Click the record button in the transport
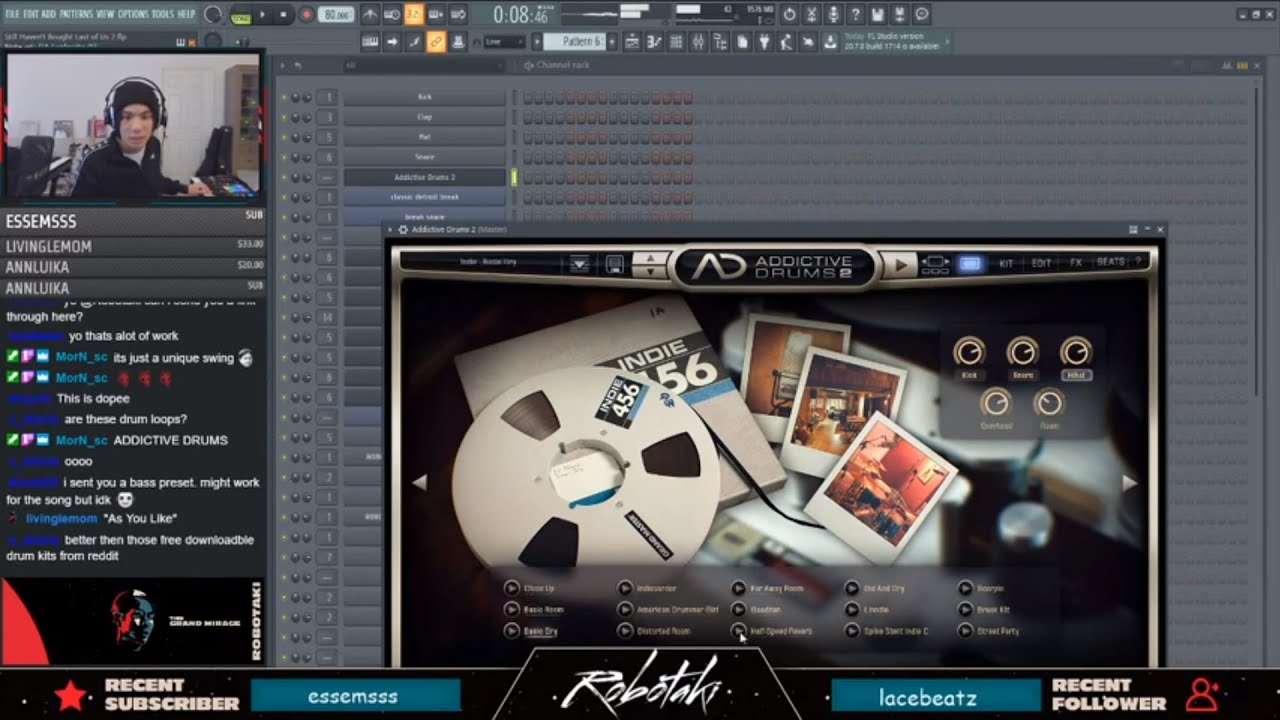This screenshot has height=720, width=1280. tap(306, 15)
